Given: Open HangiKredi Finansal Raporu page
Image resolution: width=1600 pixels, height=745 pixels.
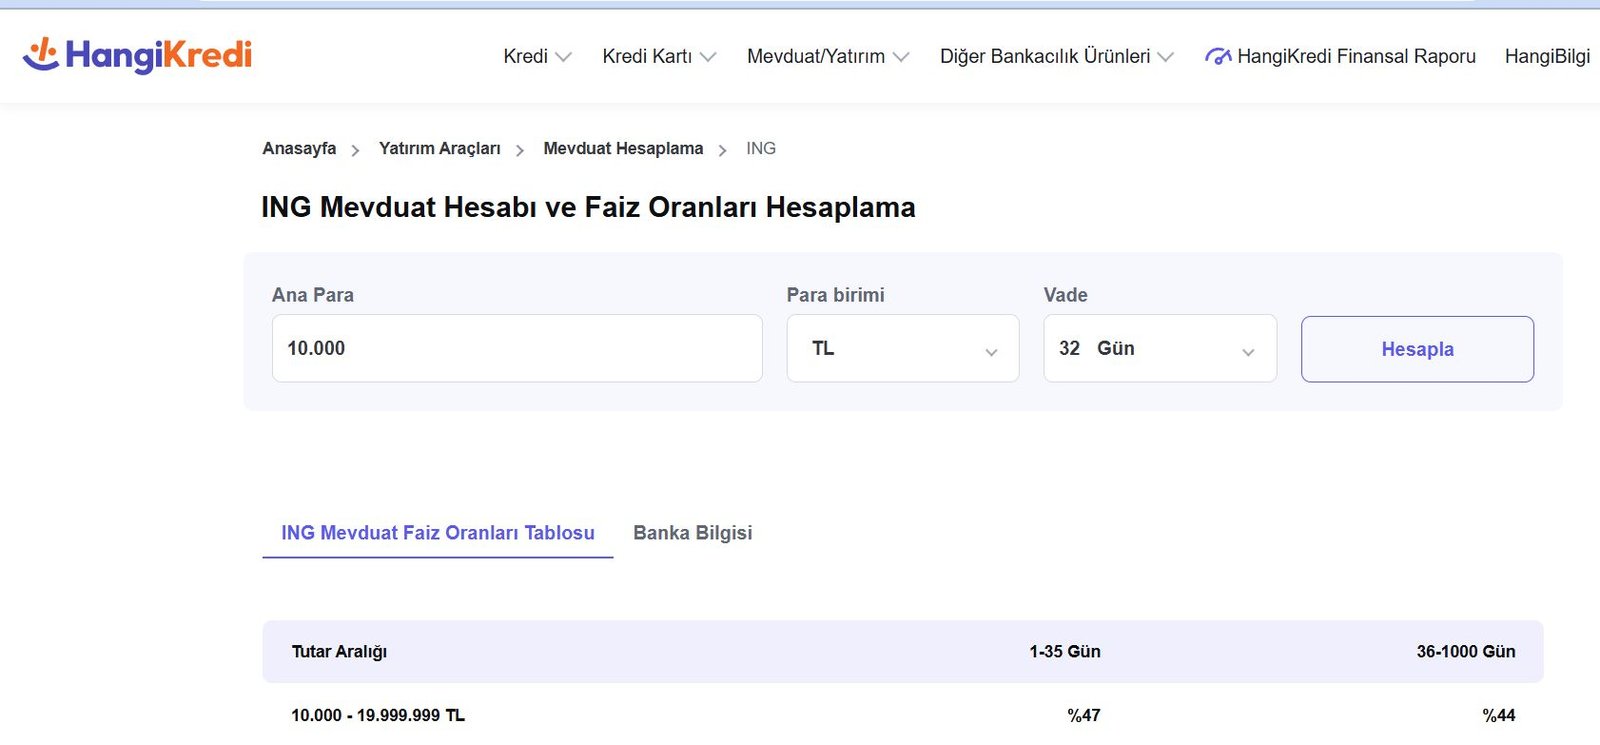Looking at the screenshot, I should [1355, 57].
